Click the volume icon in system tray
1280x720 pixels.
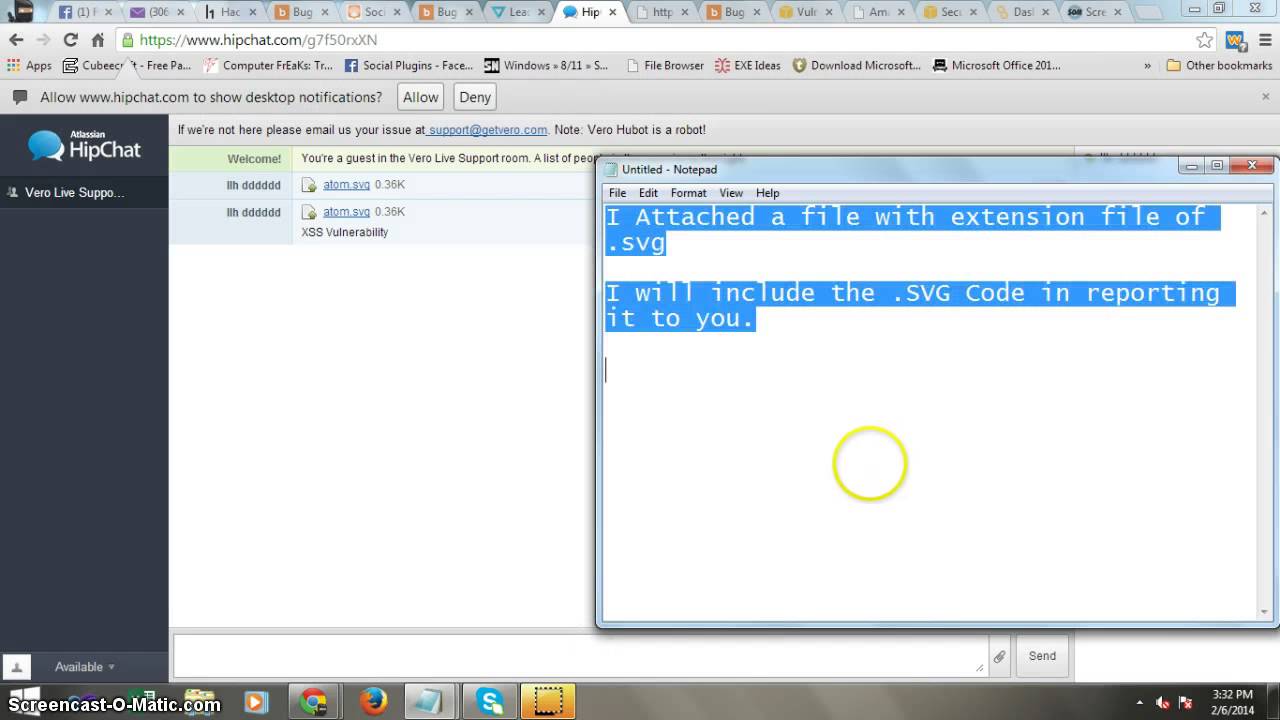1162,702
